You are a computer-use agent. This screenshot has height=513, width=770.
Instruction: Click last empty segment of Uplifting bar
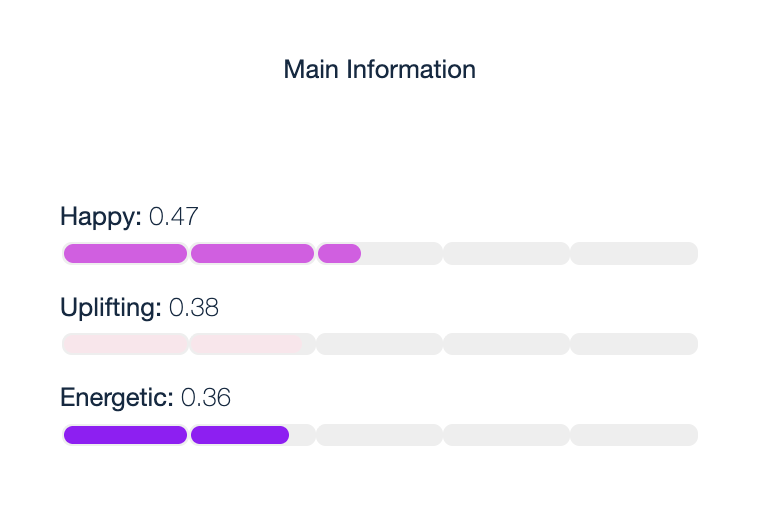633,344
